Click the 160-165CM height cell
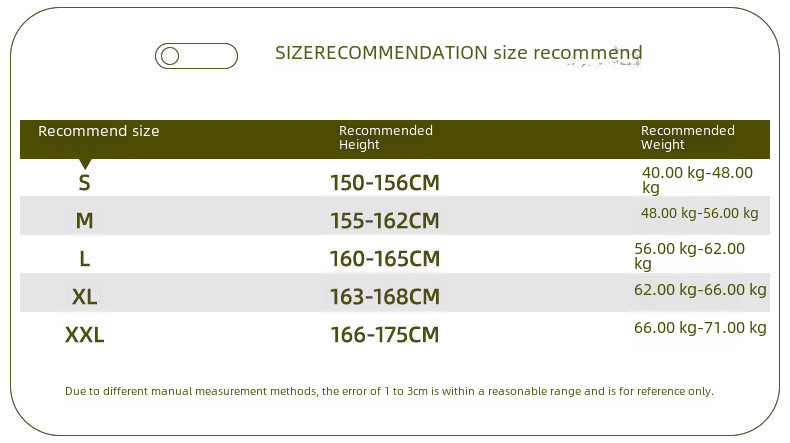 (385, 259)
